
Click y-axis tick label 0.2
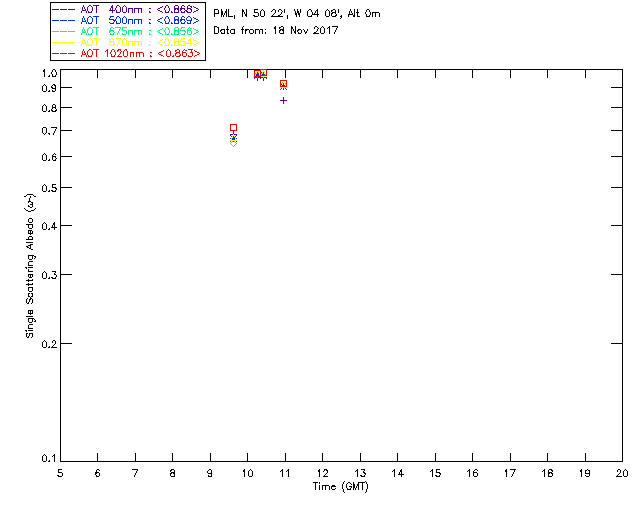pos(49,344)
